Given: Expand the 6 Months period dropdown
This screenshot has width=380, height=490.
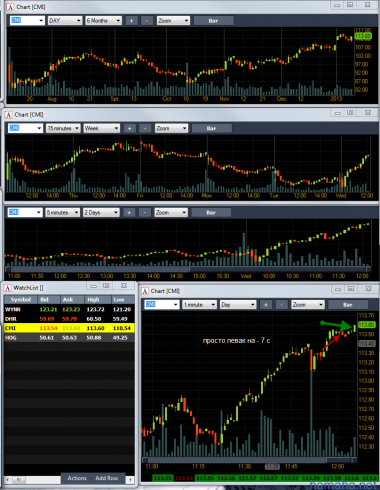Looking at the screenshot, I should 103,21.
